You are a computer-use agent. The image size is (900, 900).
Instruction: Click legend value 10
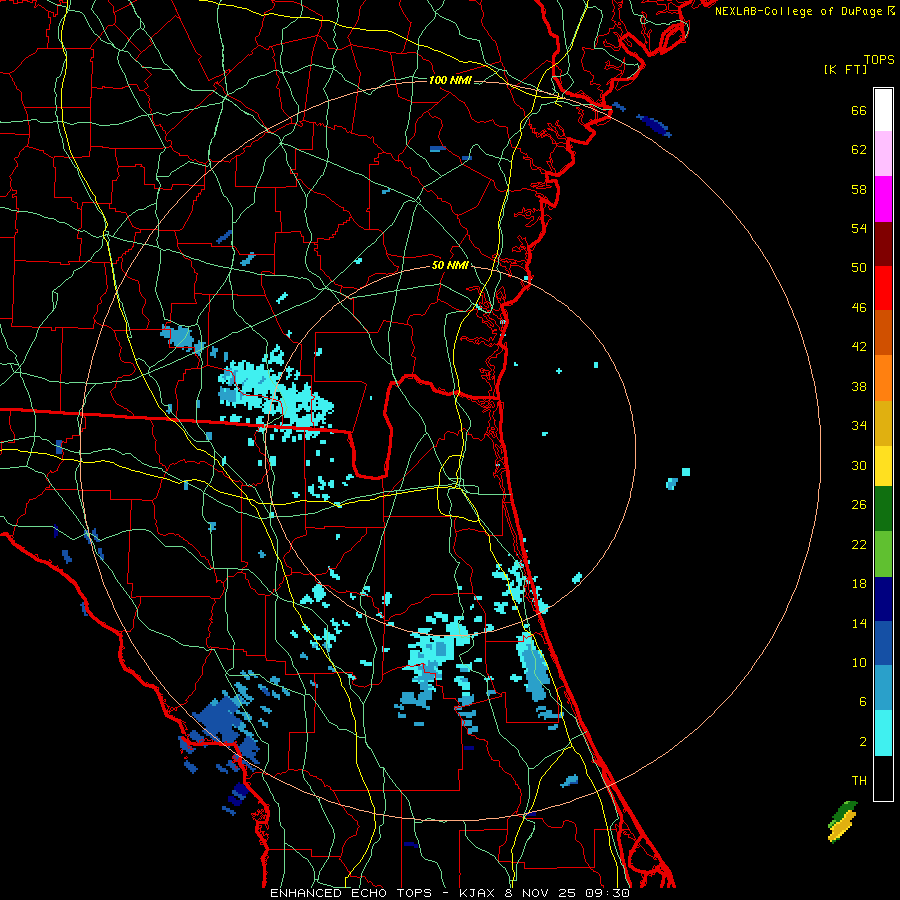pyautogui.click(x=859, y=662)
